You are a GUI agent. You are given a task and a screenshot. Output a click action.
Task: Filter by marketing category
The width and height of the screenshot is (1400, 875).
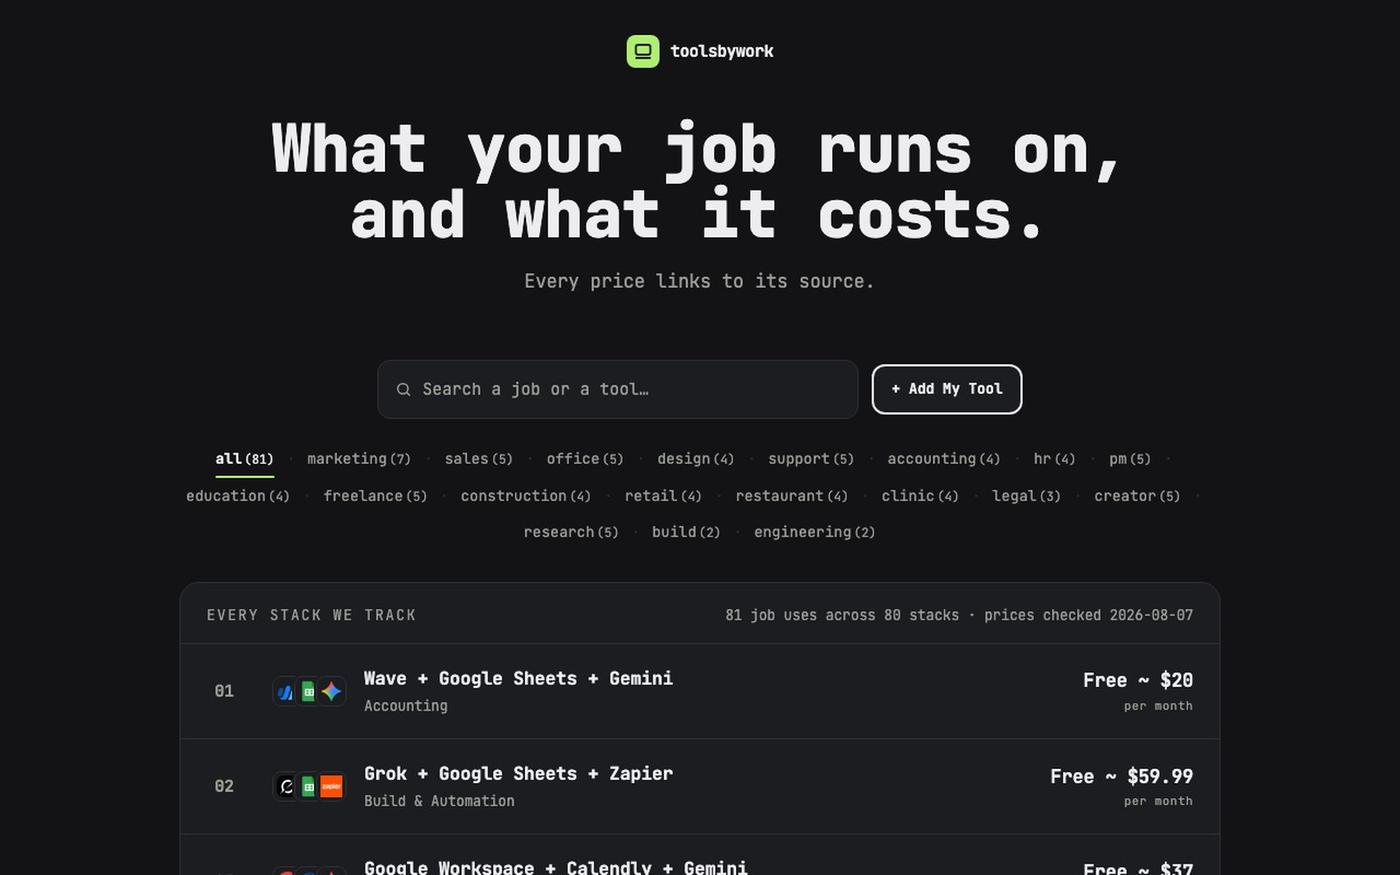[x=359, y=459]
